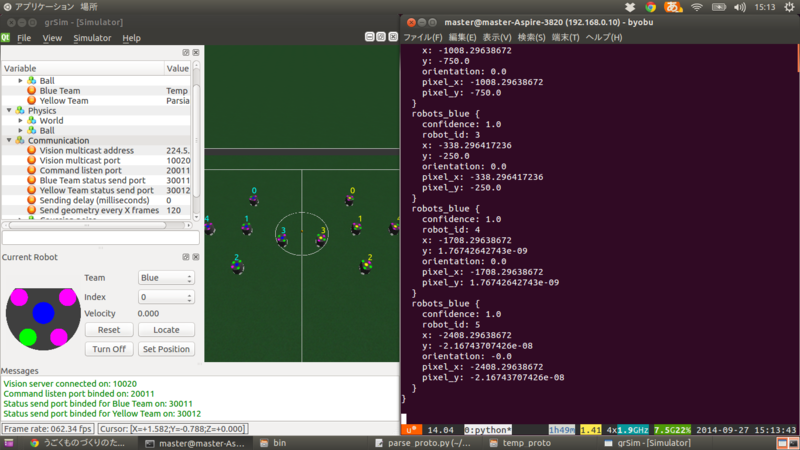Switch to temp_proto taskbar window
This screenshot has height=450, width=800.
coord(520,443)
